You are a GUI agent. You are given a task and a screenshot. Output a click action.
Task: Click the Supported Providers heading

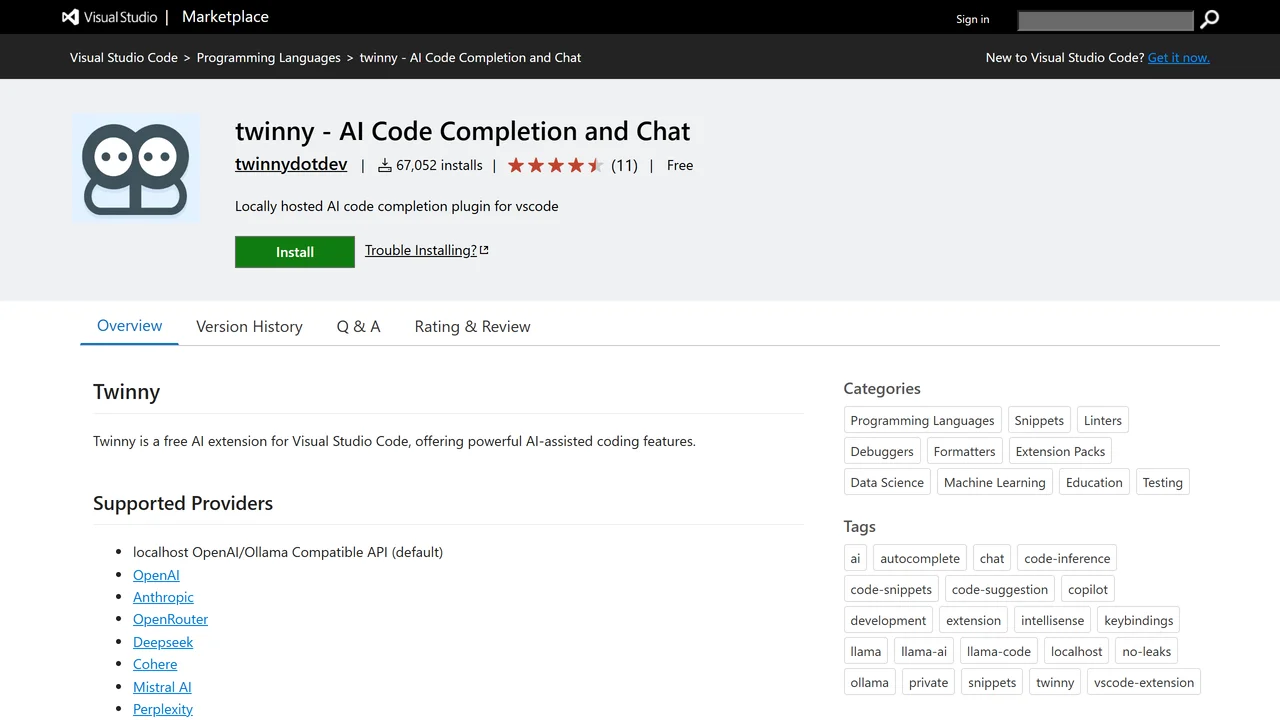pyautogui.click(x=183, y=503)
